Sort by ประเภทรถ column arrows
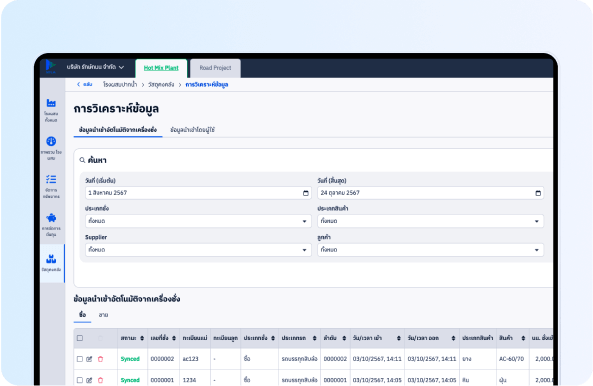Image resolution: width=593 pixels, height=386 pixels. (314, 338)
